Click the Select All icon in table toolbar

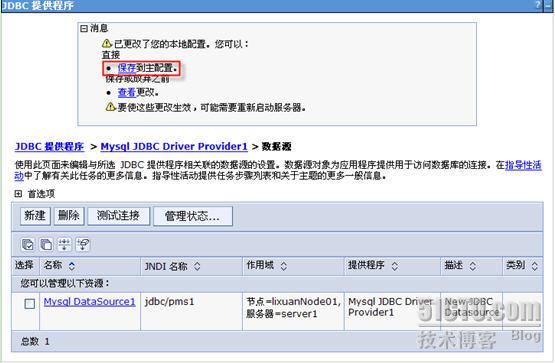(28, 244)
